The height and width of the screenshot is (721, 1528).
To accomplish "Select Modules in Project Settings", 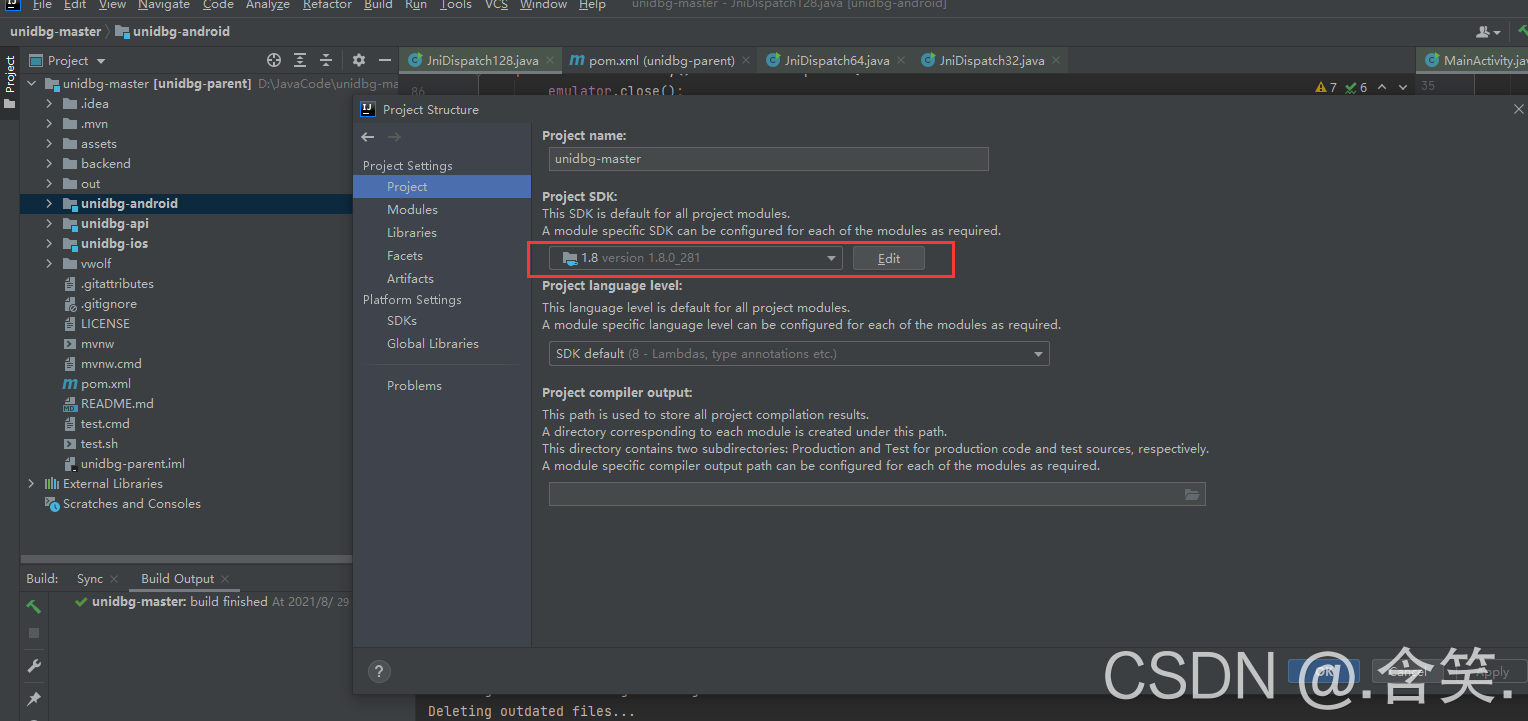I will coord(412,210).
